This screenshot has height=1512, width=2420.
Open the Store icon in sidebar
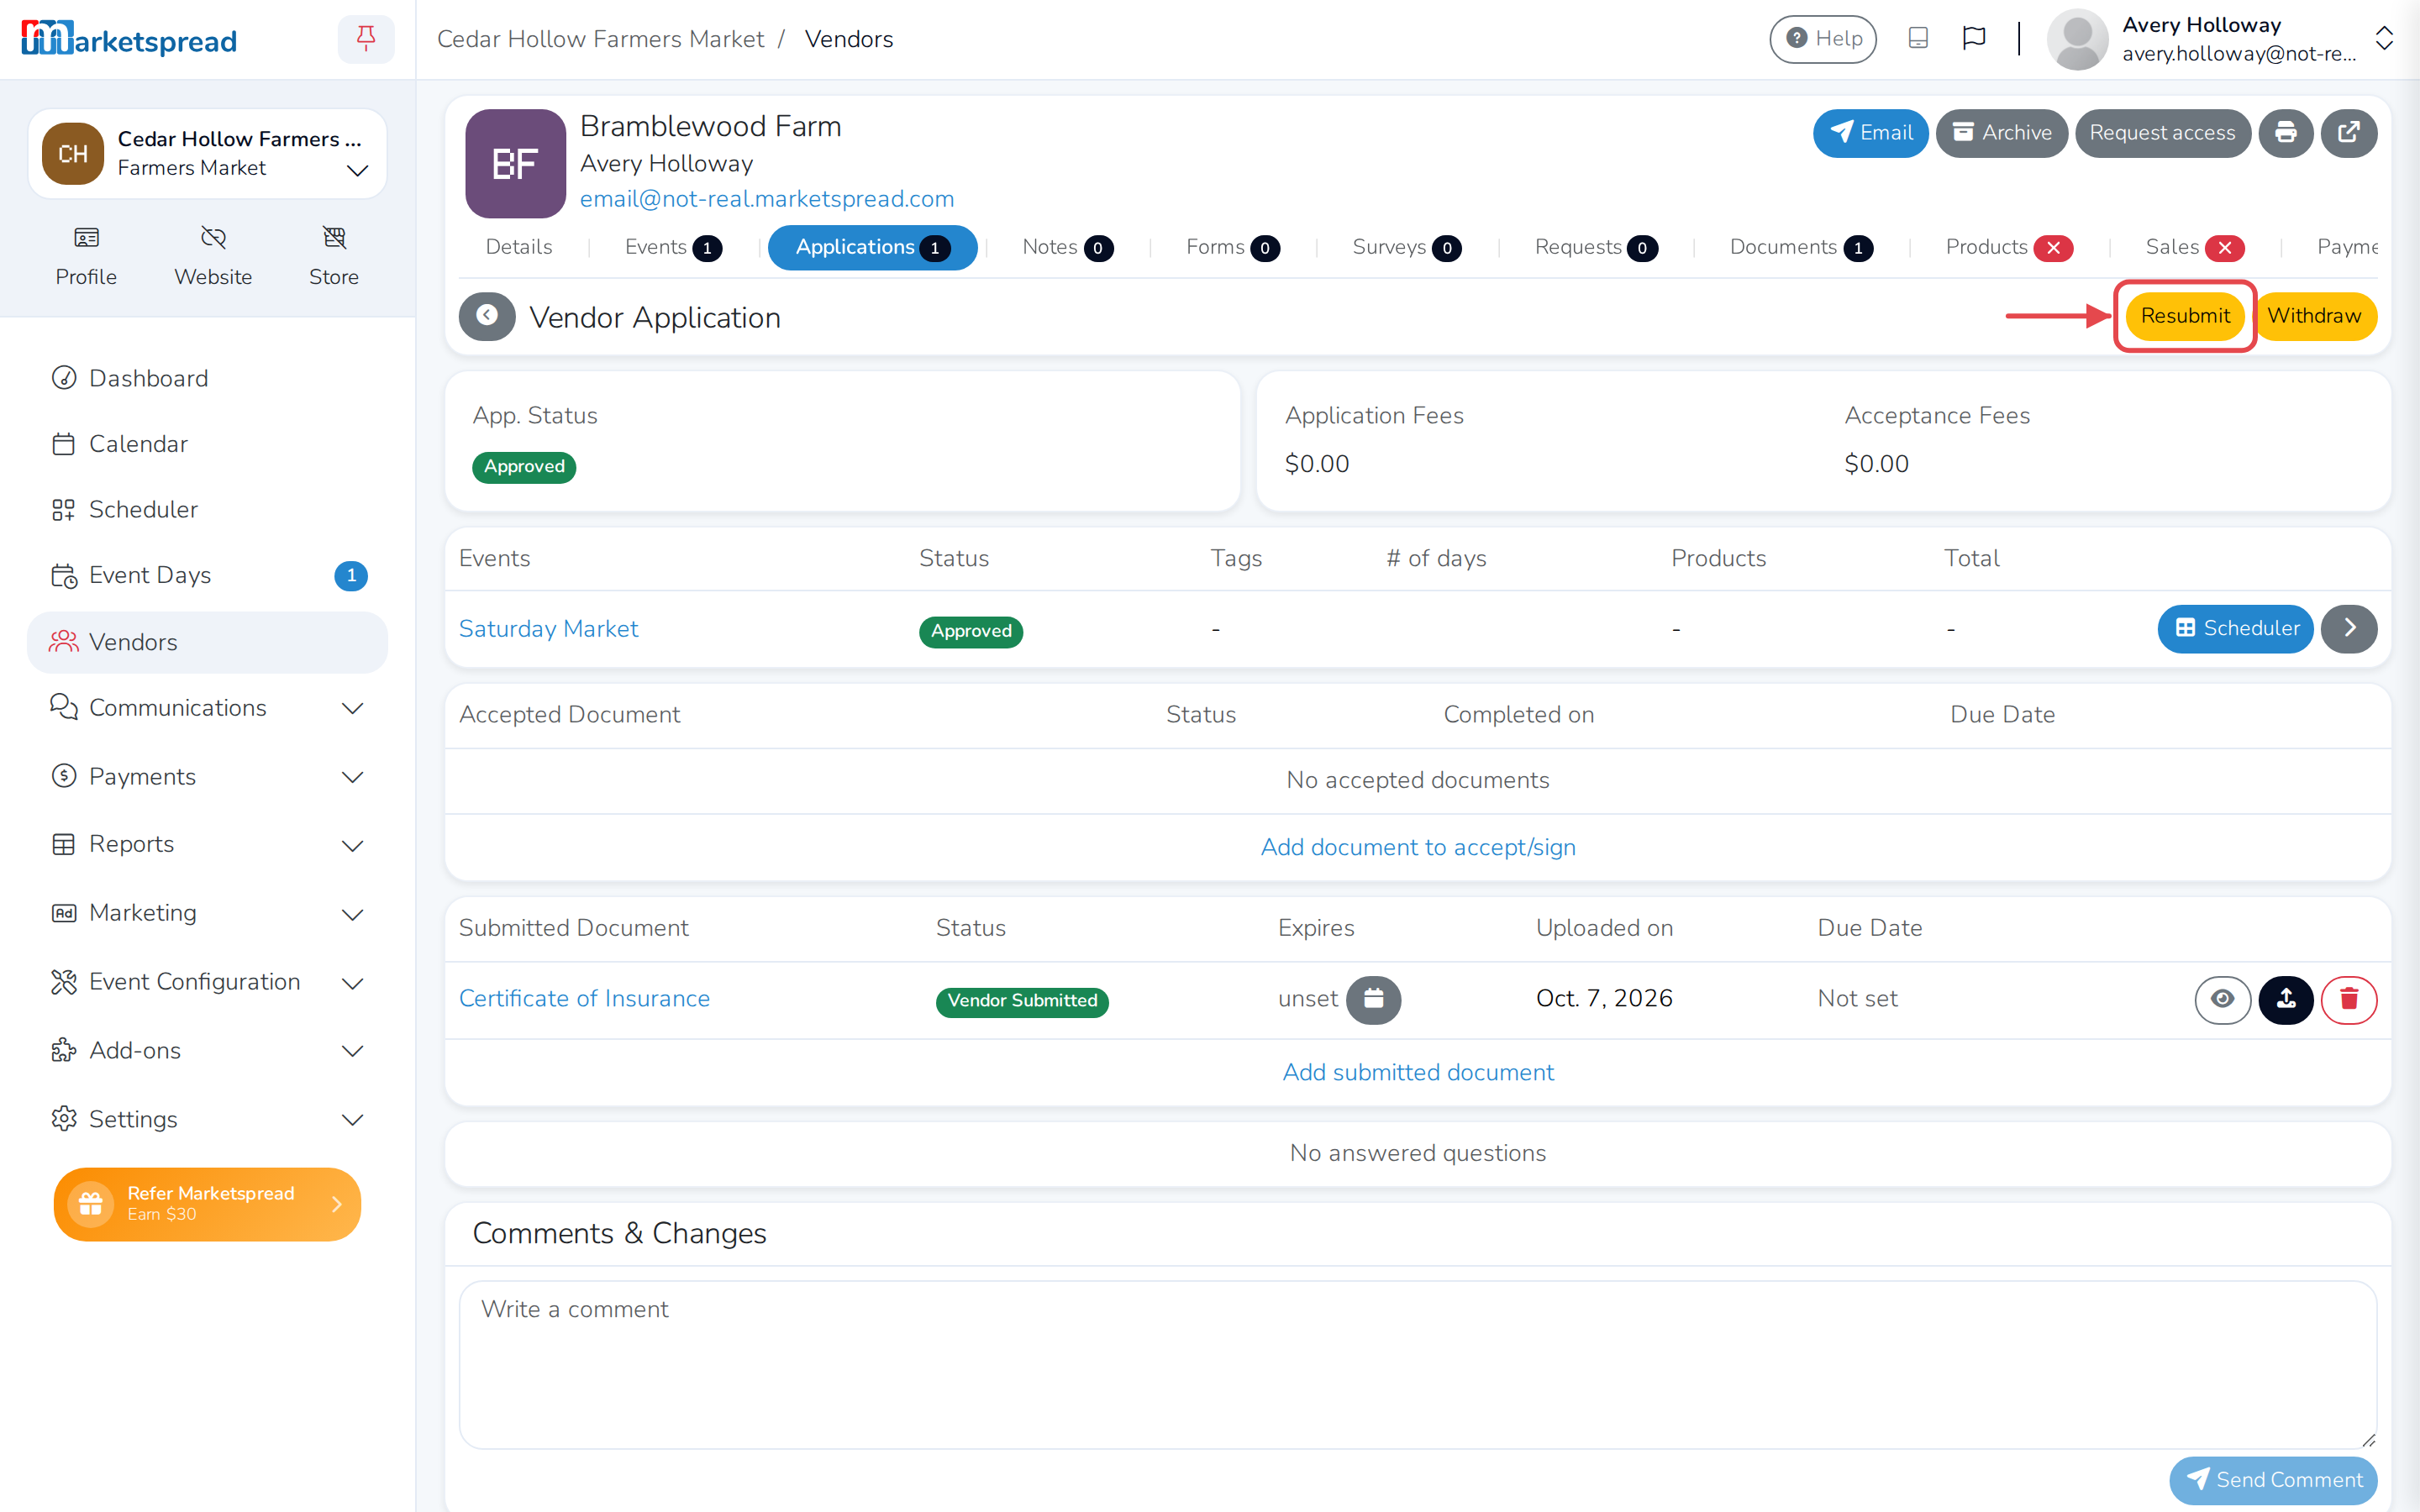click(334, 256)
